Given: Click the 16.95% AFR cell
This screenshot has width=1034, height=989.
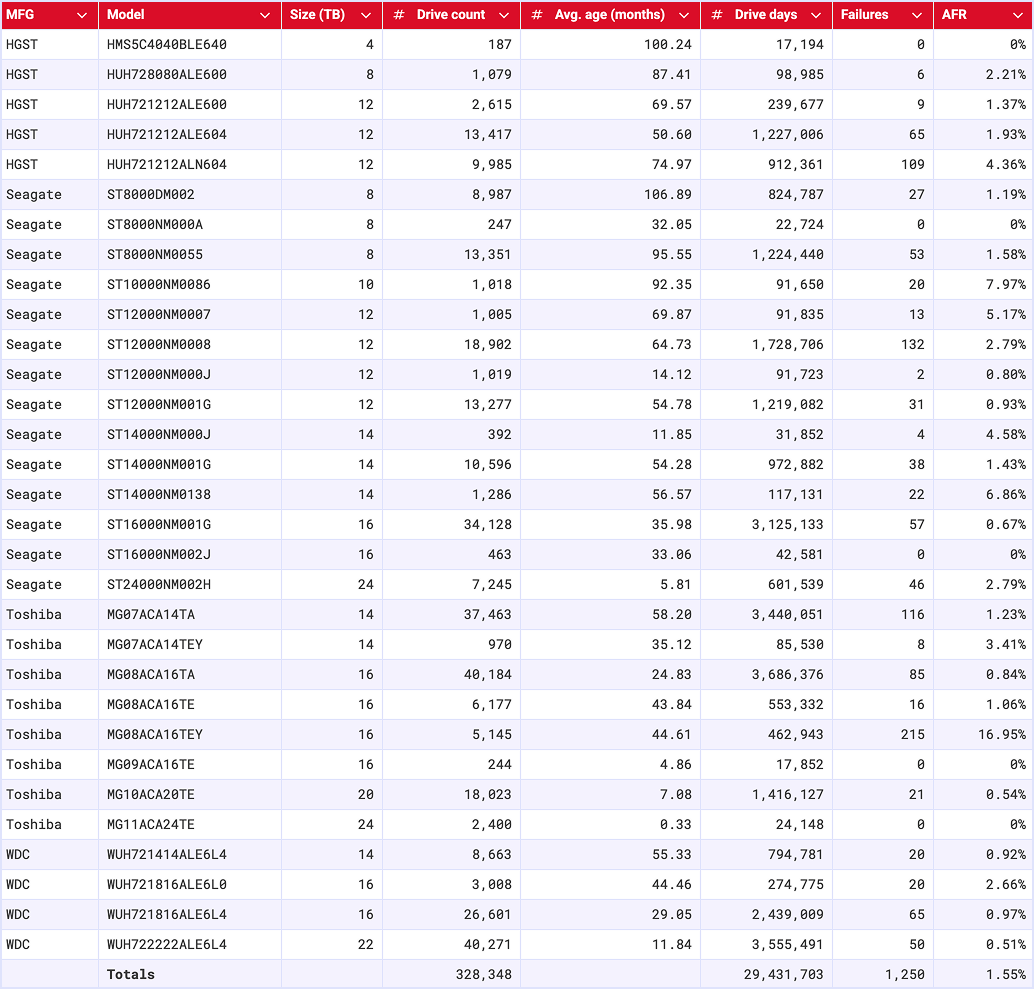Looking at the screenshot, I should (1000, 735).
